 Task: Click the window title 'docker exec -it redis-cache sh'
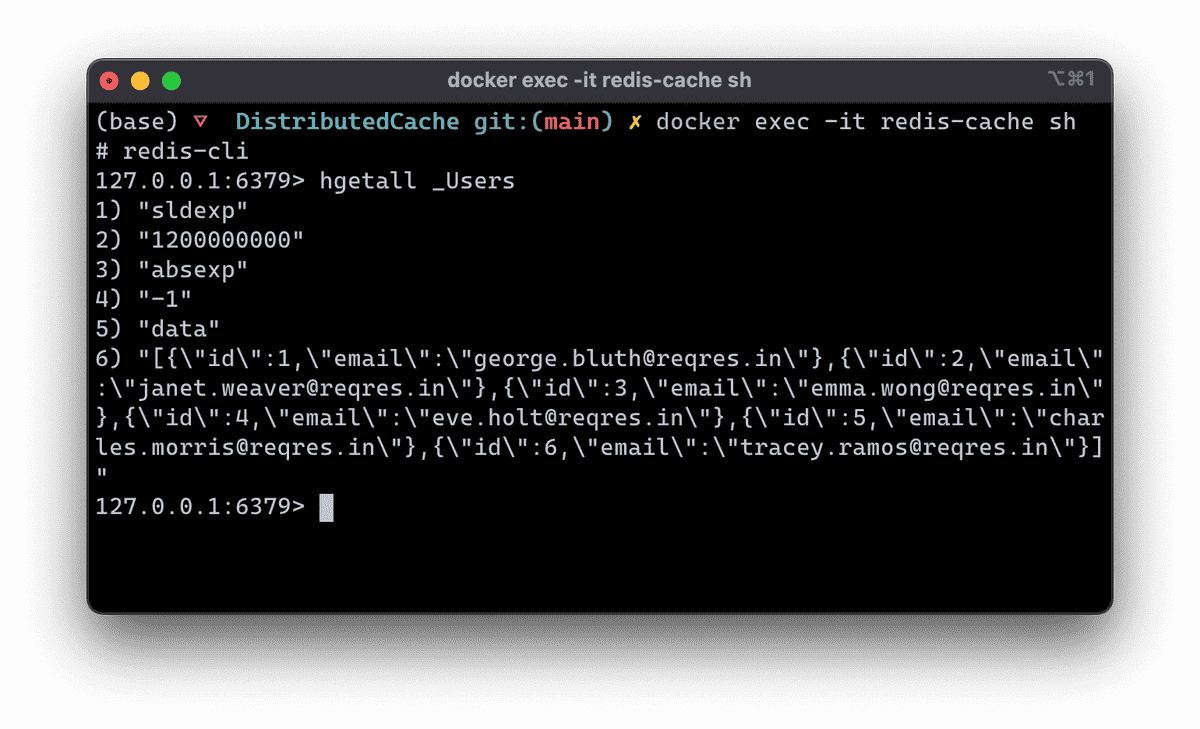(x=599, y=80)
